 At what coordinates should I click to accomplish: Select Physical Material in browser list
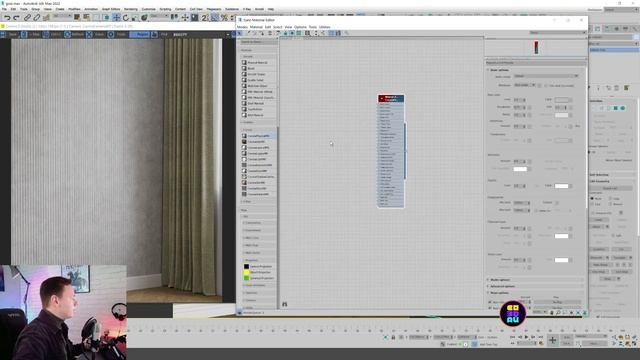[x=258, y=62]
